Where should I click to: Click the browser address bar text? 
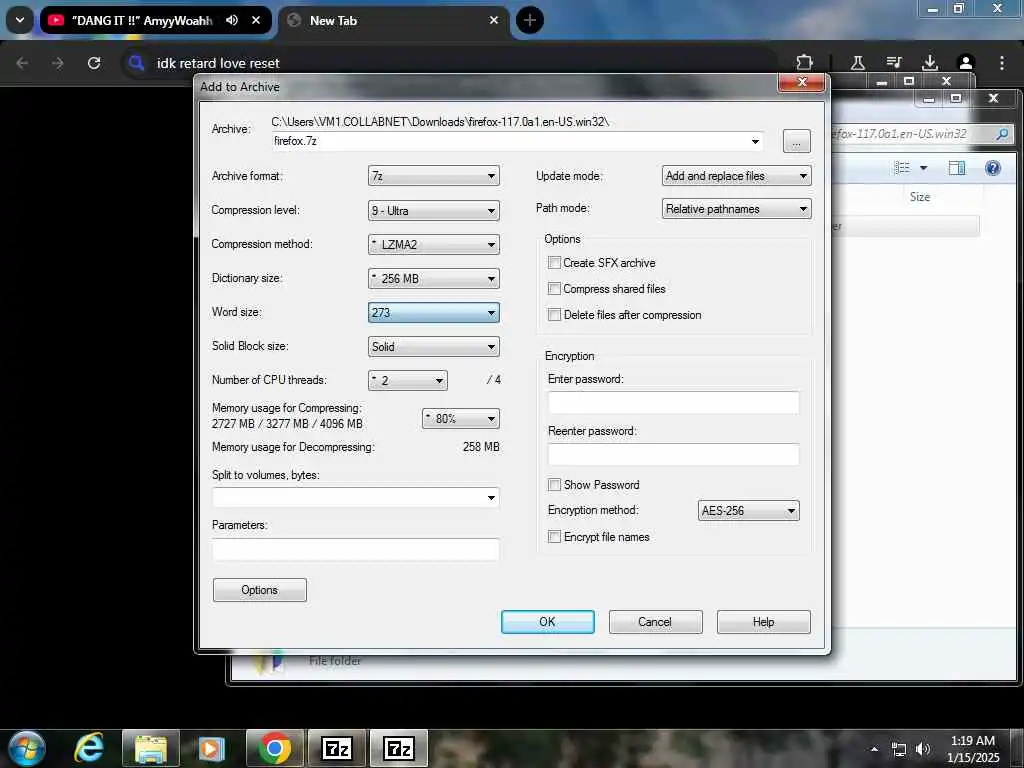coord(218,63)
